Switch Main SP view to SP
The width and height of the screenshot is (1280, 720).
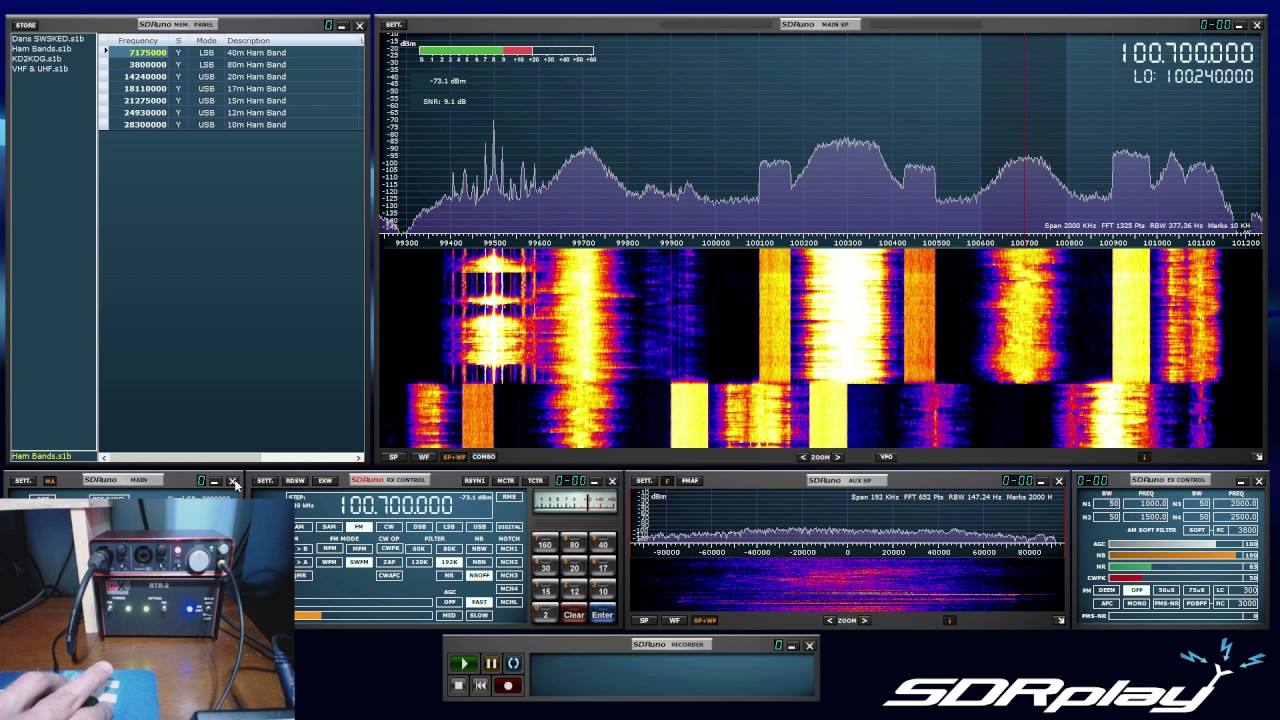(x=393, y=457)
